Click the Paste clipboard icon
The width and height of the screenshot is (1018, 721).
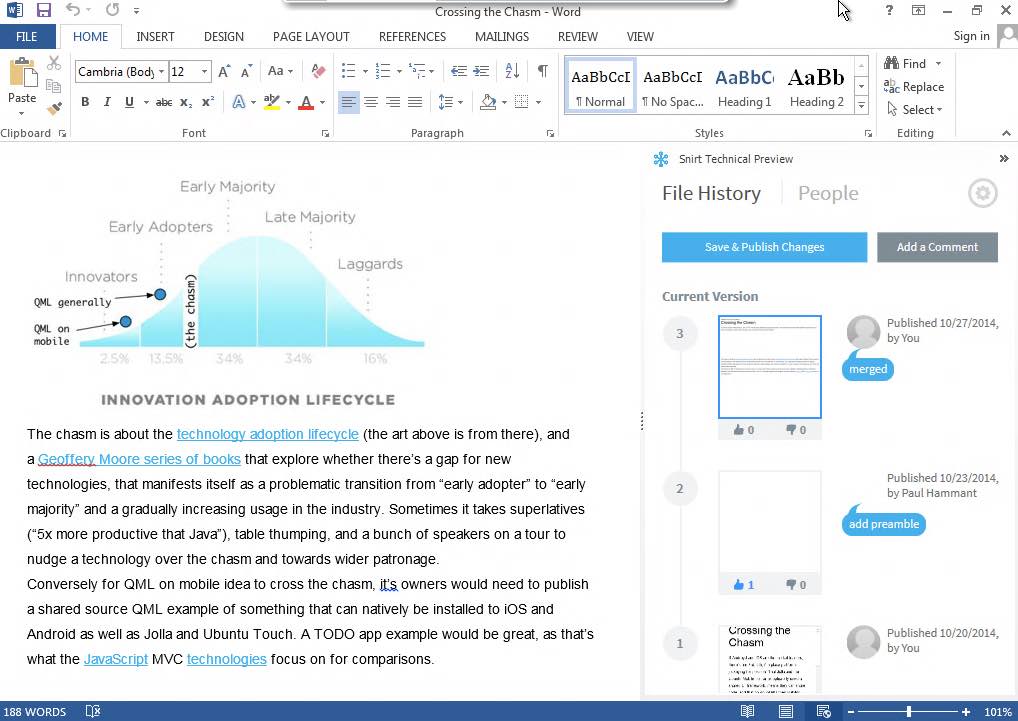[22, 73]
